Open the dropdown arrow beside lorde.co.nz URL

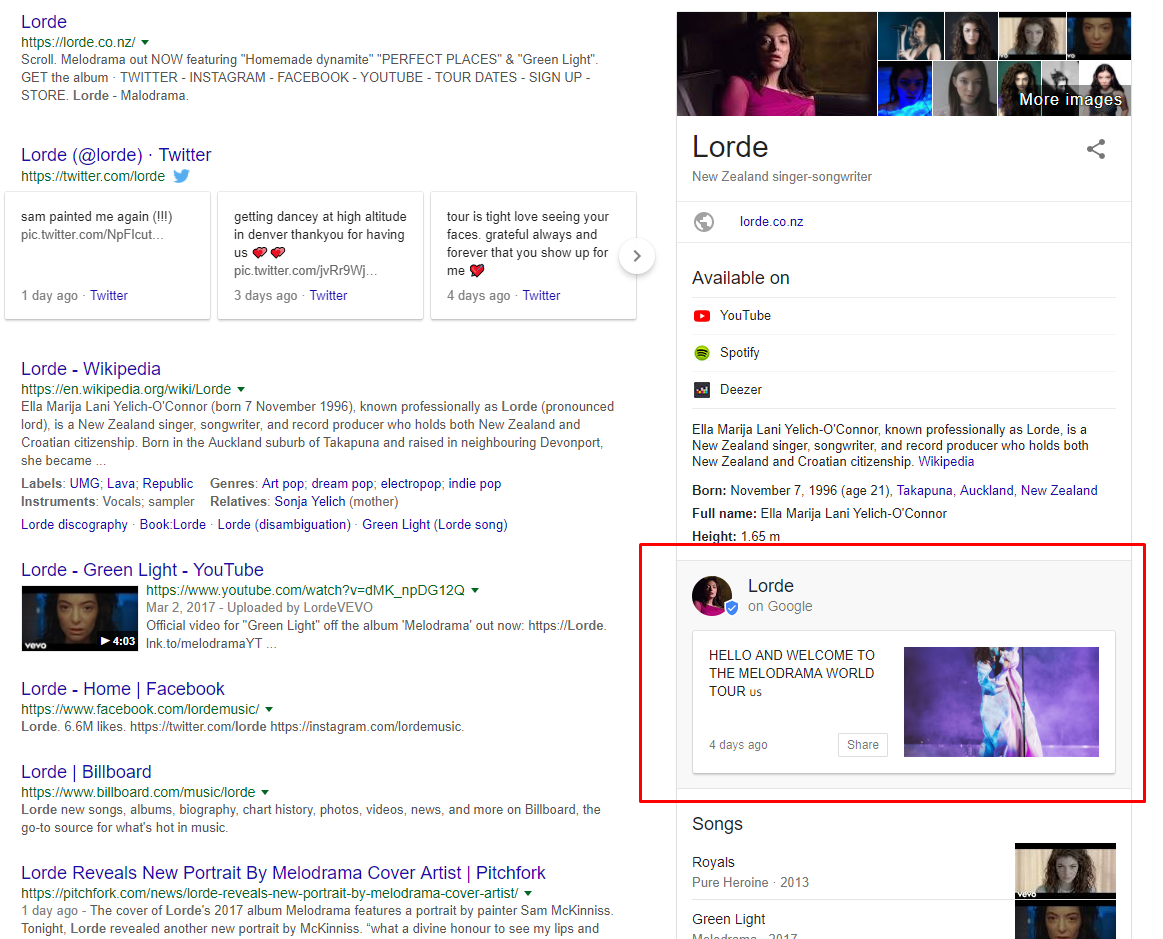pyautogui.click(x=144, y=43)
